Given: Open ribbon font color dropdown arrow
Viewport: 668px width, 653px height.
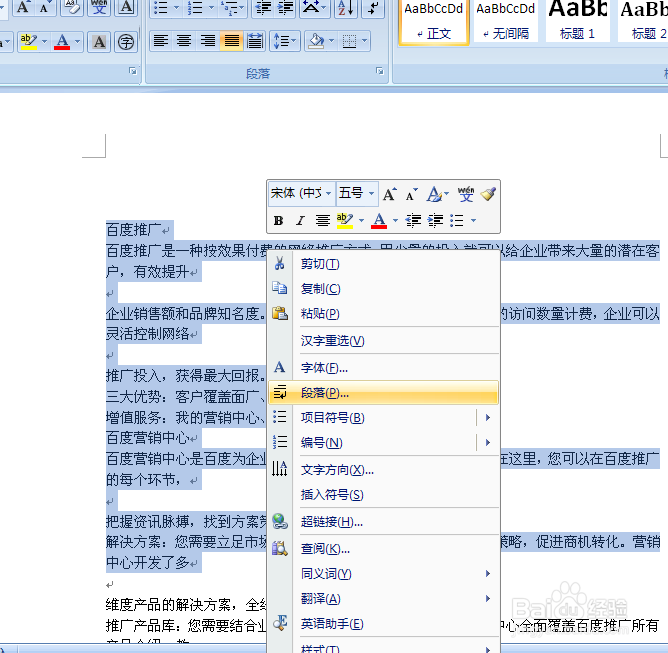Looking at the screenshot, I should [x=78, y=42].
